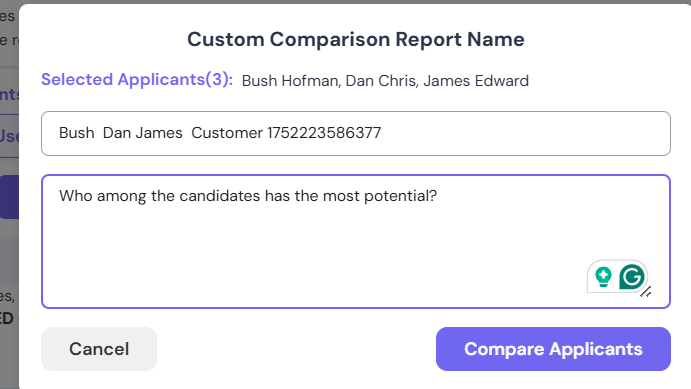Click the applicant name Dan Chris
691x389 pixels.
click(380, 81)
